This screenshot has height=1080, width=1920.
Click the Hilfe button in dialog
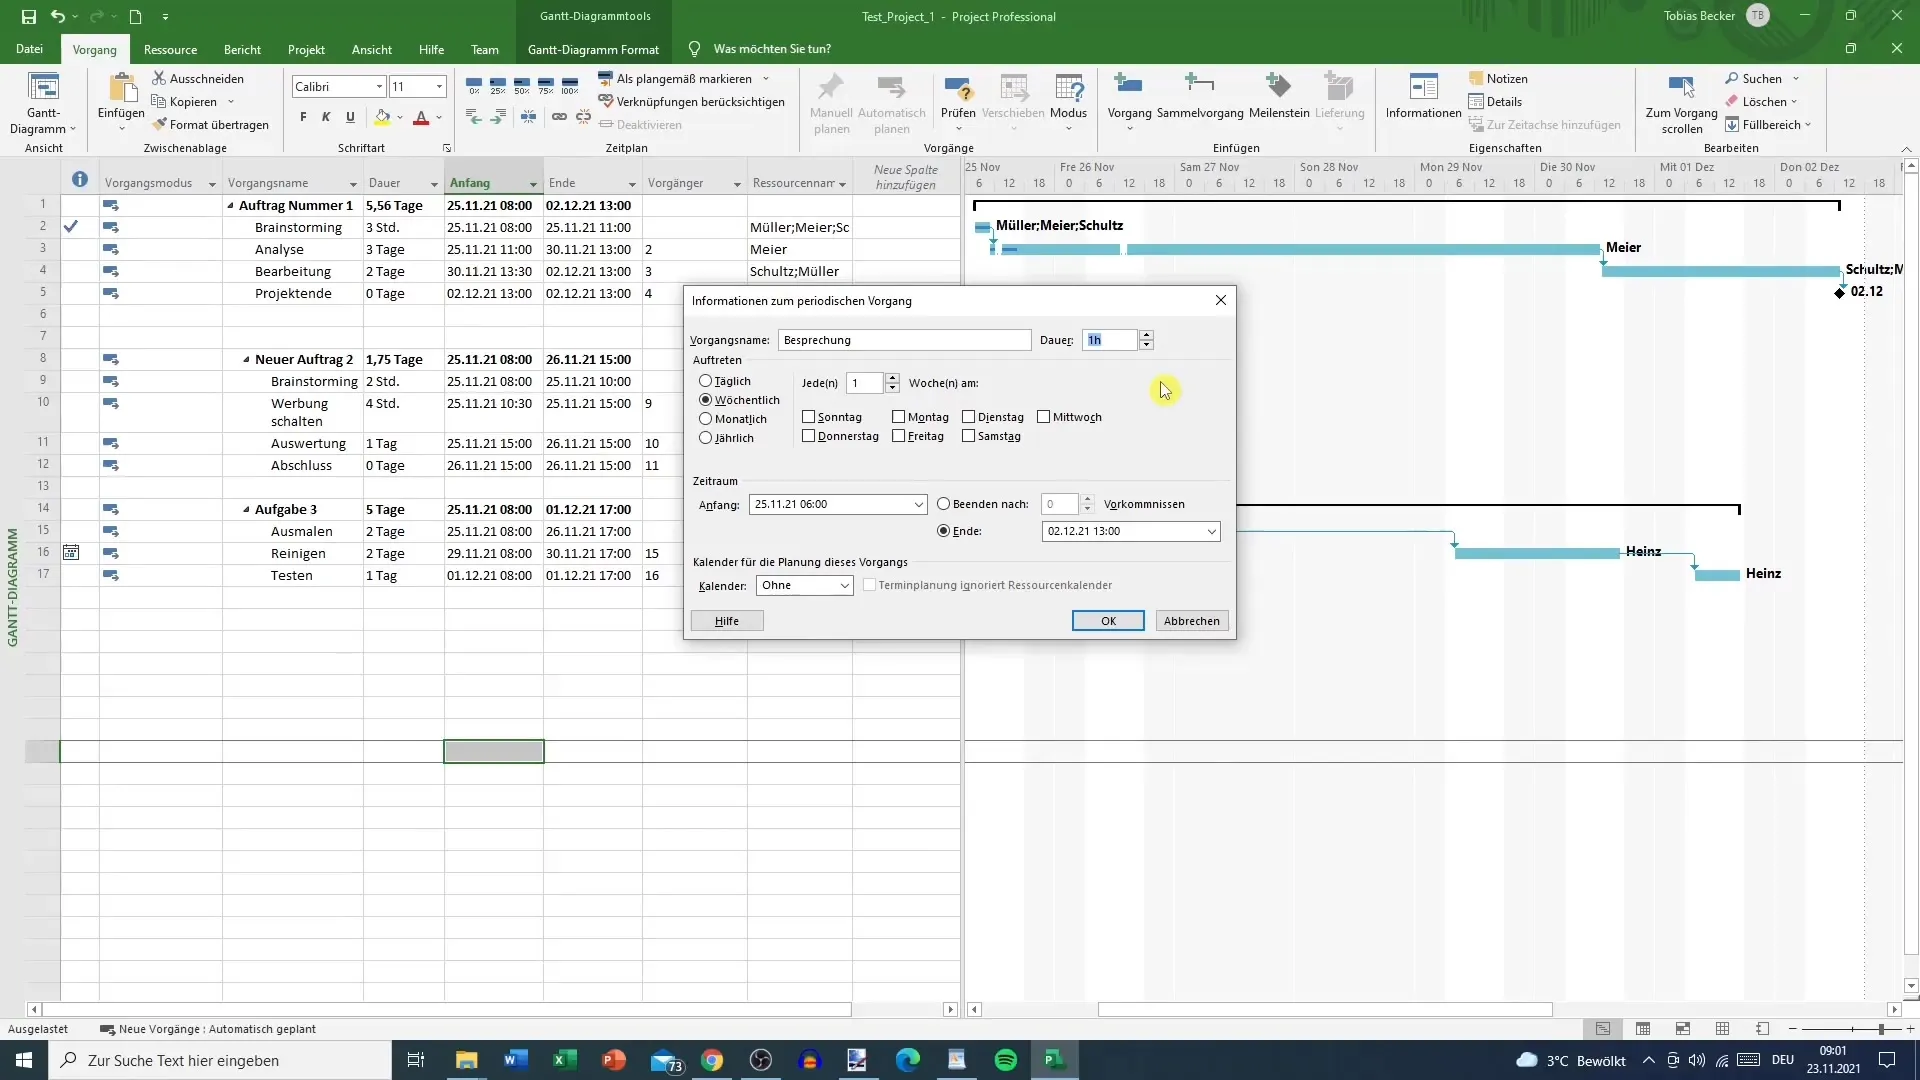[x=727, y=621]
